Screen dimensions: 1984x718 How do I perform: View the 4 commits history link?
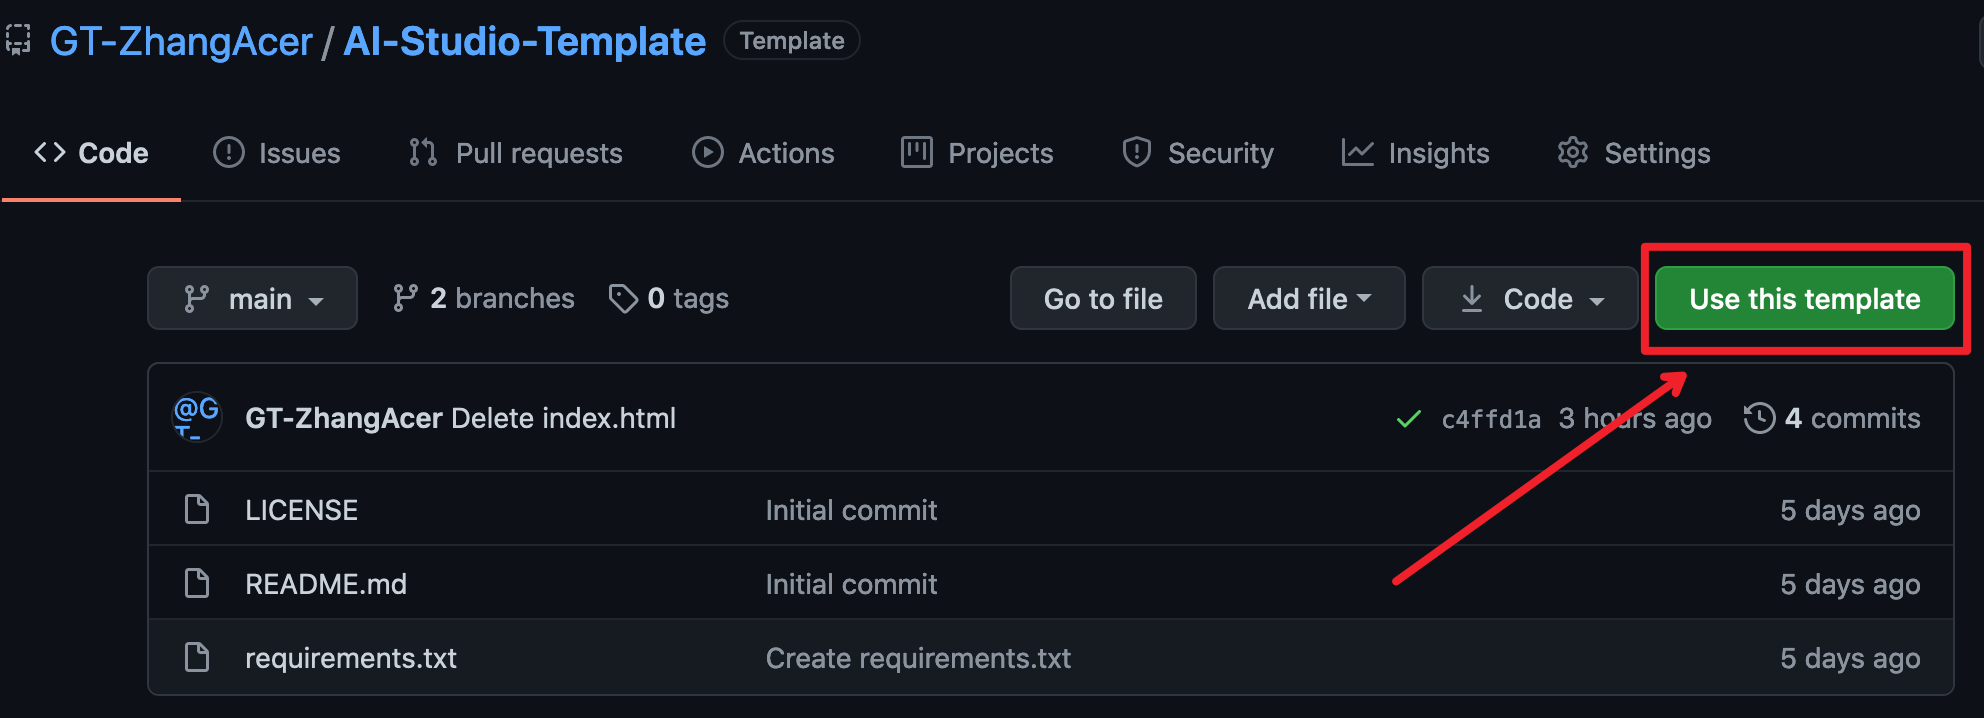point(1832,418)
